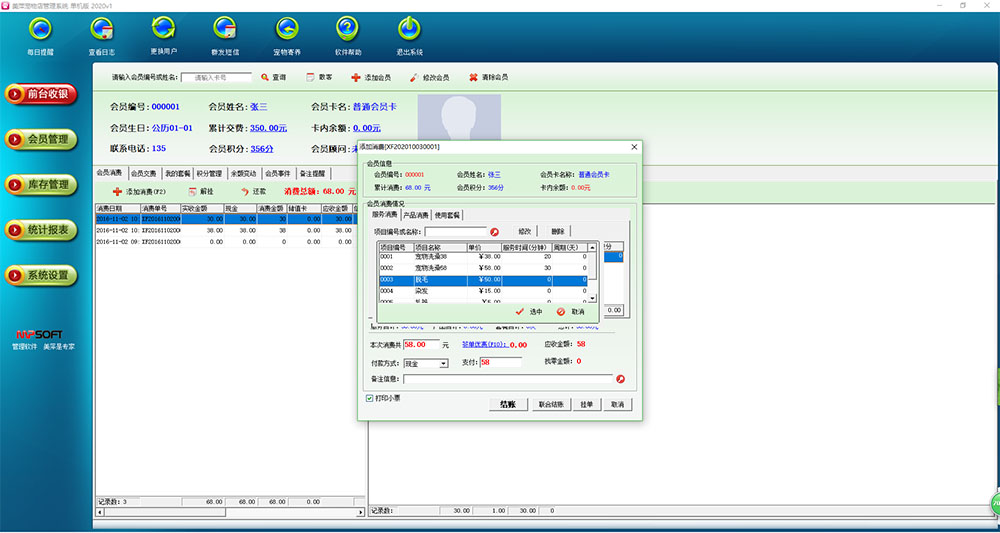Click the 支付 payment amount field
1000x533 pixels.
click(x=499, y=362)
